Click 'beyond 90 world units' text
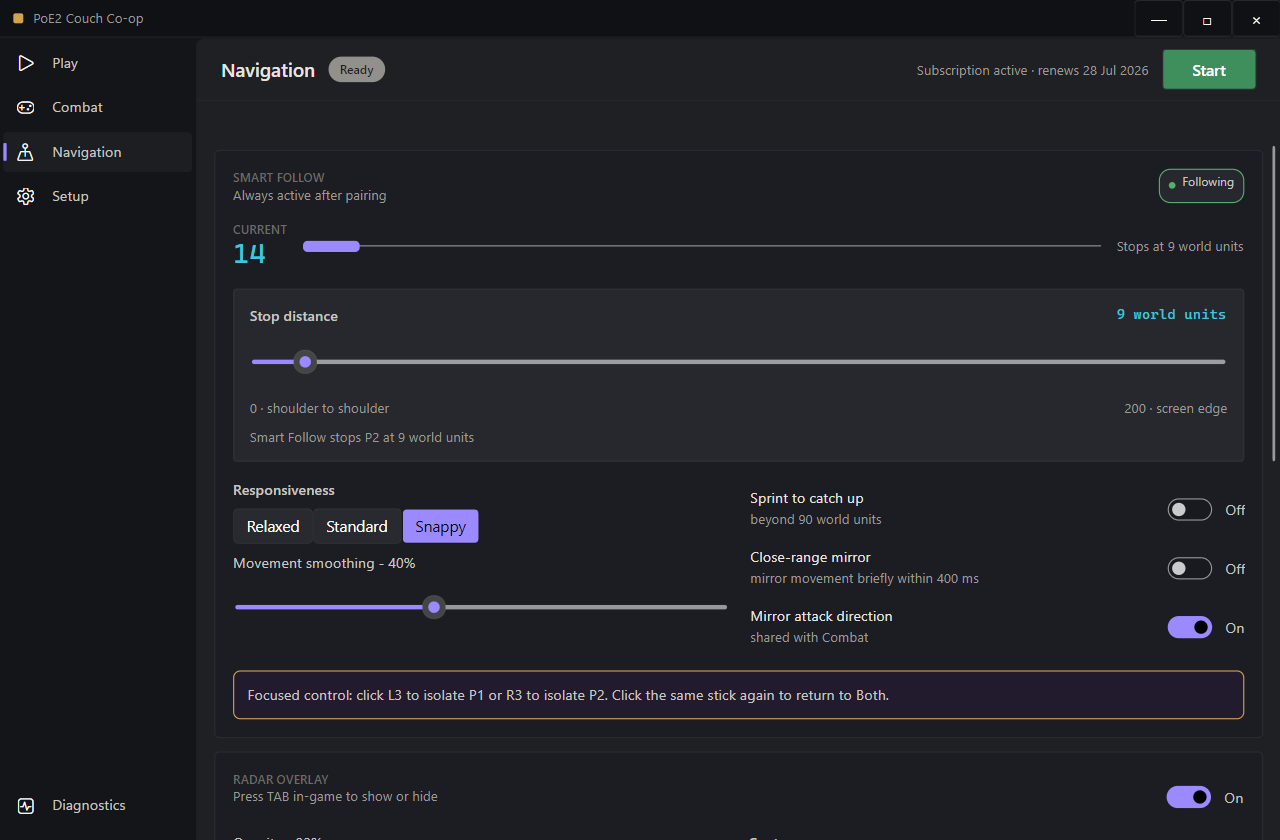 (x=816, y=520)
